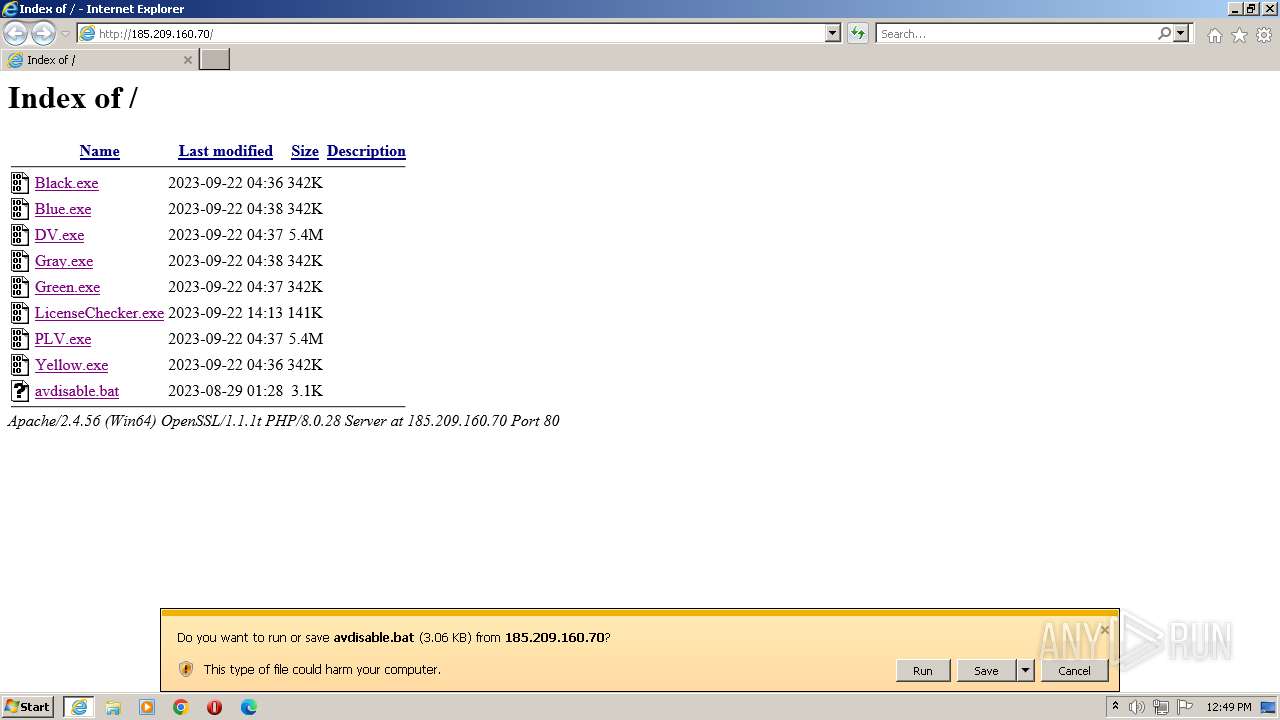Open the PLV.exe file link
This screenshot has height=720, width=1280.
point(63,339)
